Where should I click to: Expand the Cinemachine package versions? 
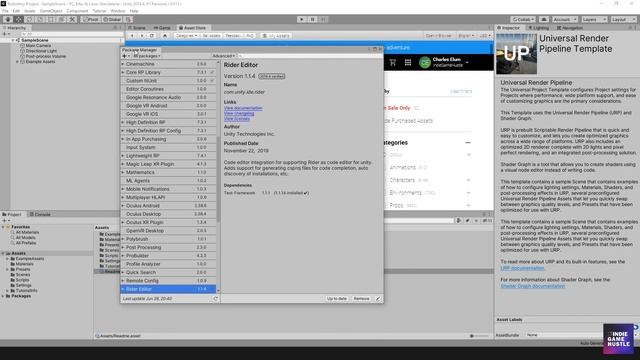(123, 64)
